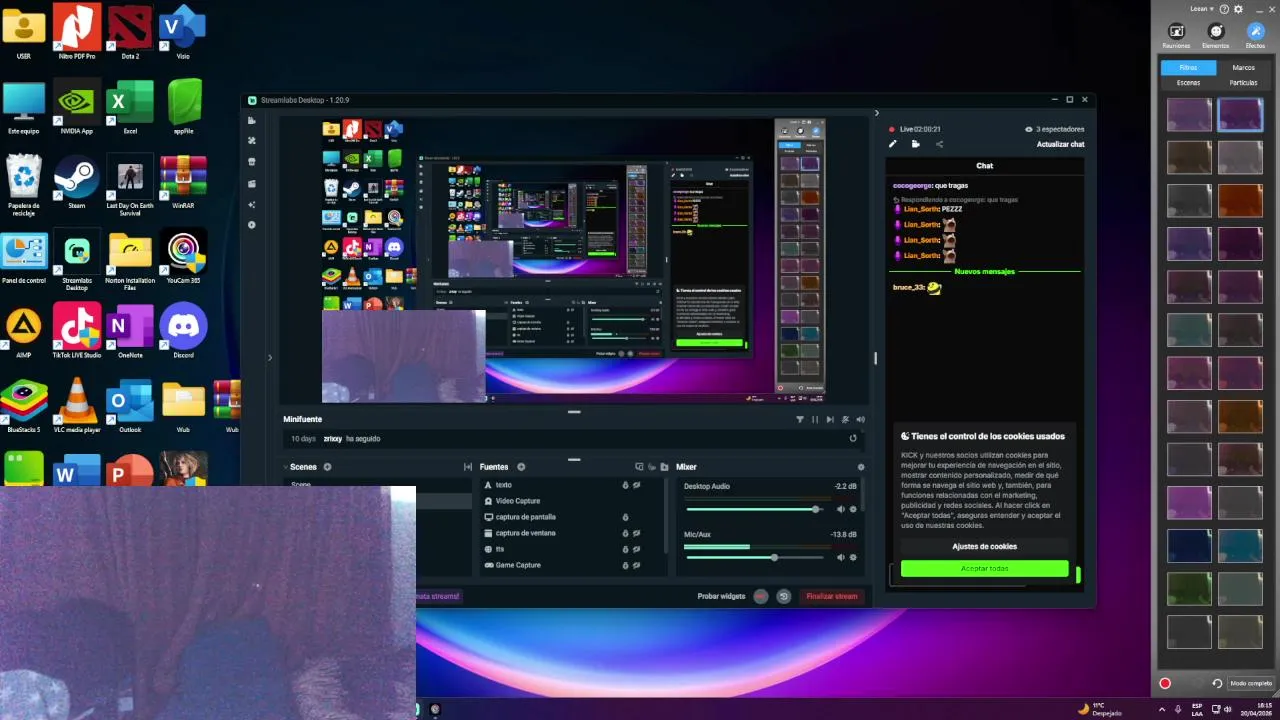Image resolution: width=1280 pixels, height=720 pixels.
Task: Click the share stream icon
Action: coord(939,144)
